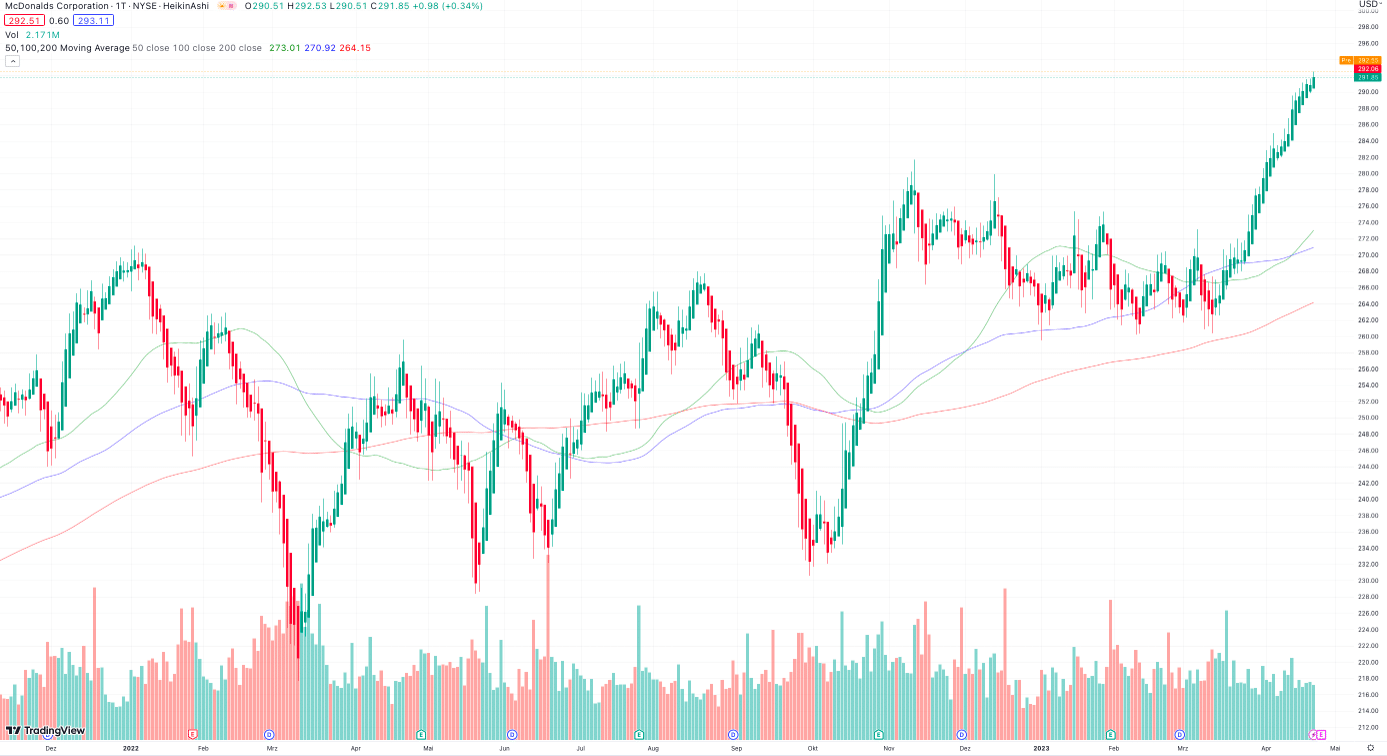Click the Vol value 2.171M

[x=42, y=34]
